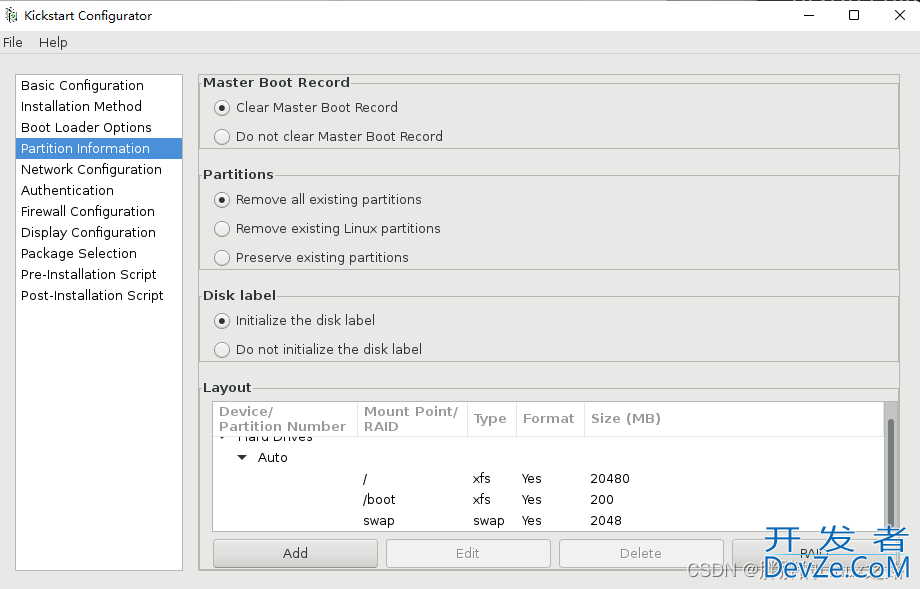Image resolution: width=920 pixels, height=589 pixels.
Task: Click the Kickstart Configurator title bar icon
Action: pos(11,15)
